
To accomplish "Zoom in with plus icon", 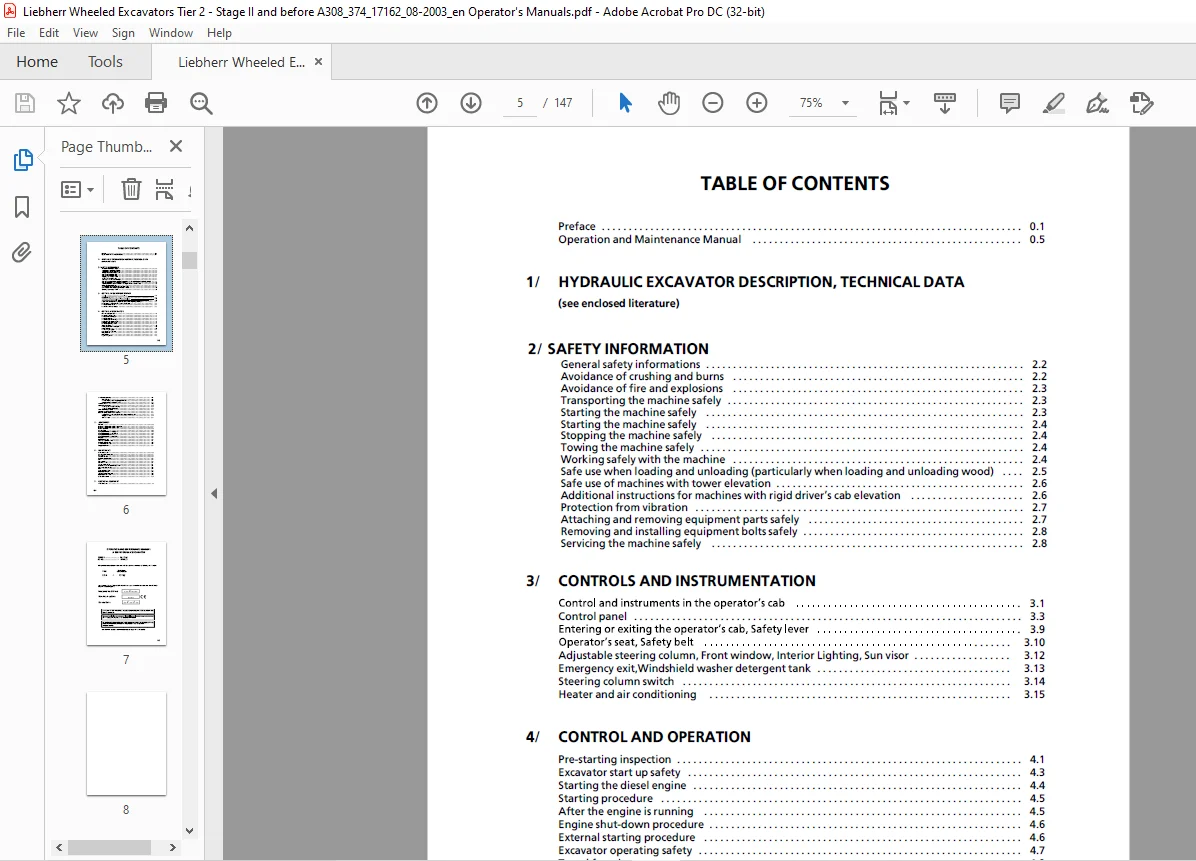I will [x=757, y=103].
